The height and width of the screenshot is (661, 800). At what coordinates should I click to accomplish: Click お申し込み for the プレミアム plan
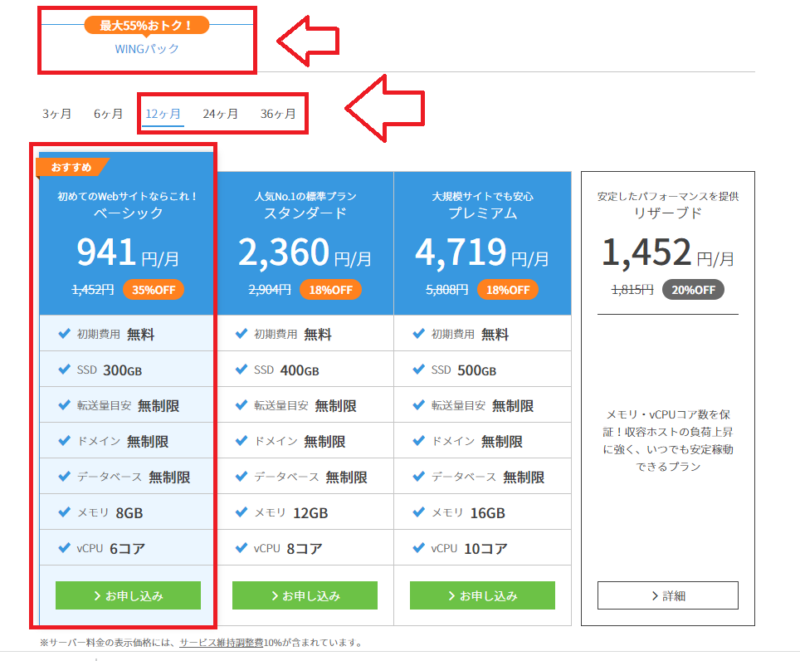tap(482, 595)
